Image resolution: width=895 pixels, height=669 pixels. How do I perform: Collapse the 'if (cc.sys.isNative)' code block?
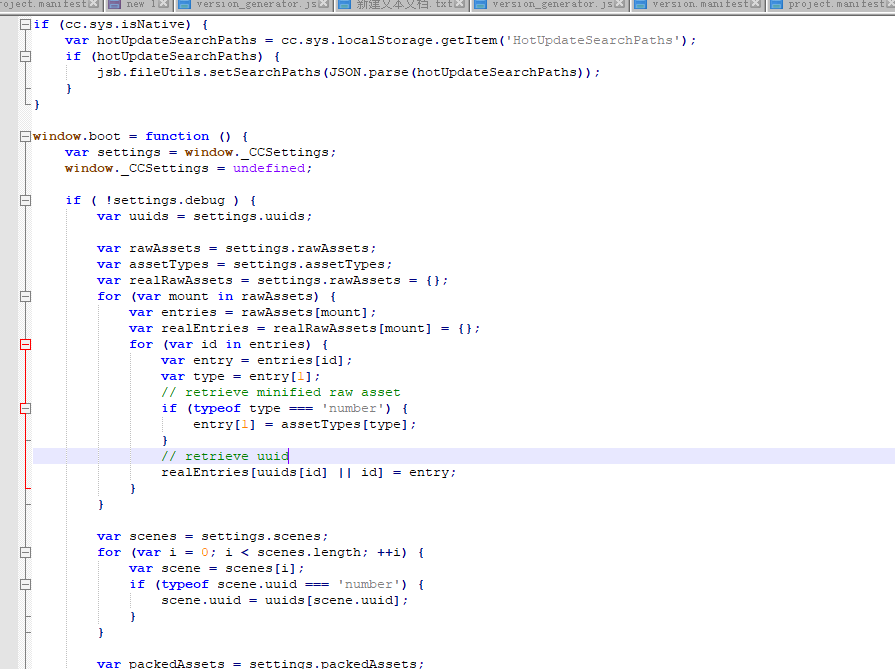(x=25, y=25)
